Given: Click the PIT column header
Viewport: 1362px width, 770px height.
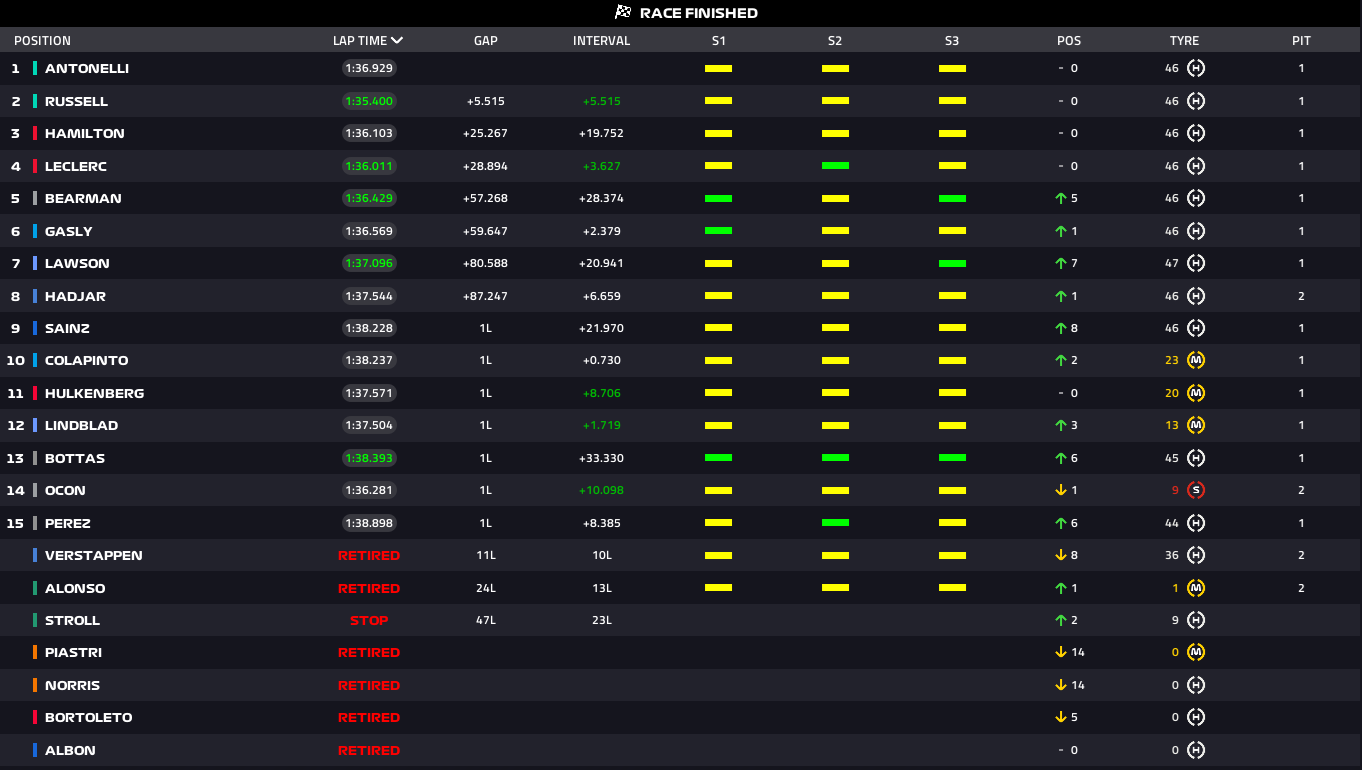Looking at the screenshot, I should pyautogui.click(x=1301, y=41).
